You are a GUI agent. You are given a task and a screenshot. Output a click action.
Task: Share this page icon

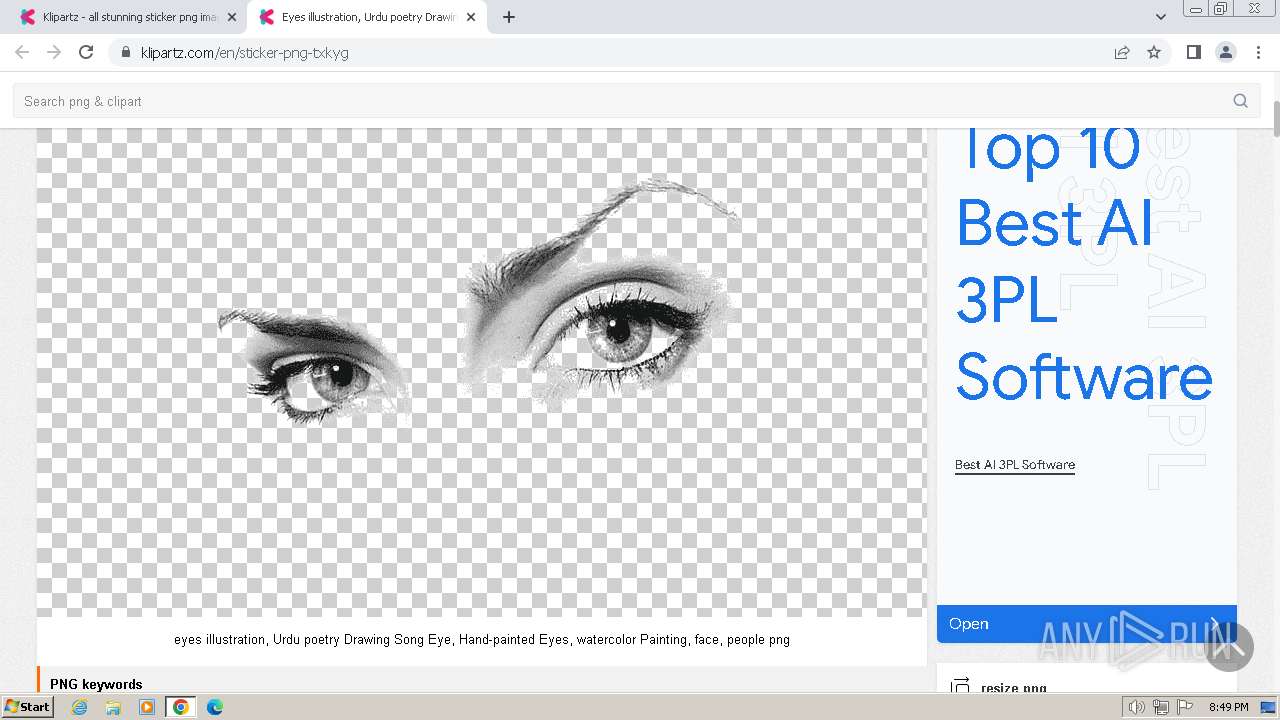pos(1122,52)
